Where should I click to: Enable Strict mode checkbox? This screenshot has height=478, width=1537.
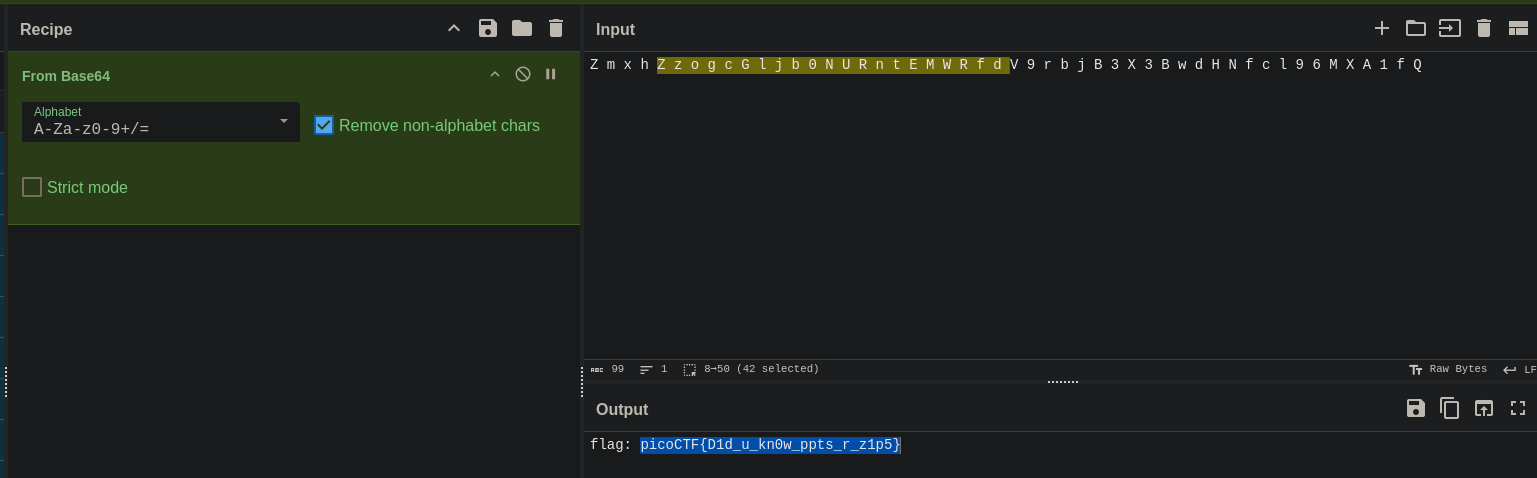(x=32, y=187)
